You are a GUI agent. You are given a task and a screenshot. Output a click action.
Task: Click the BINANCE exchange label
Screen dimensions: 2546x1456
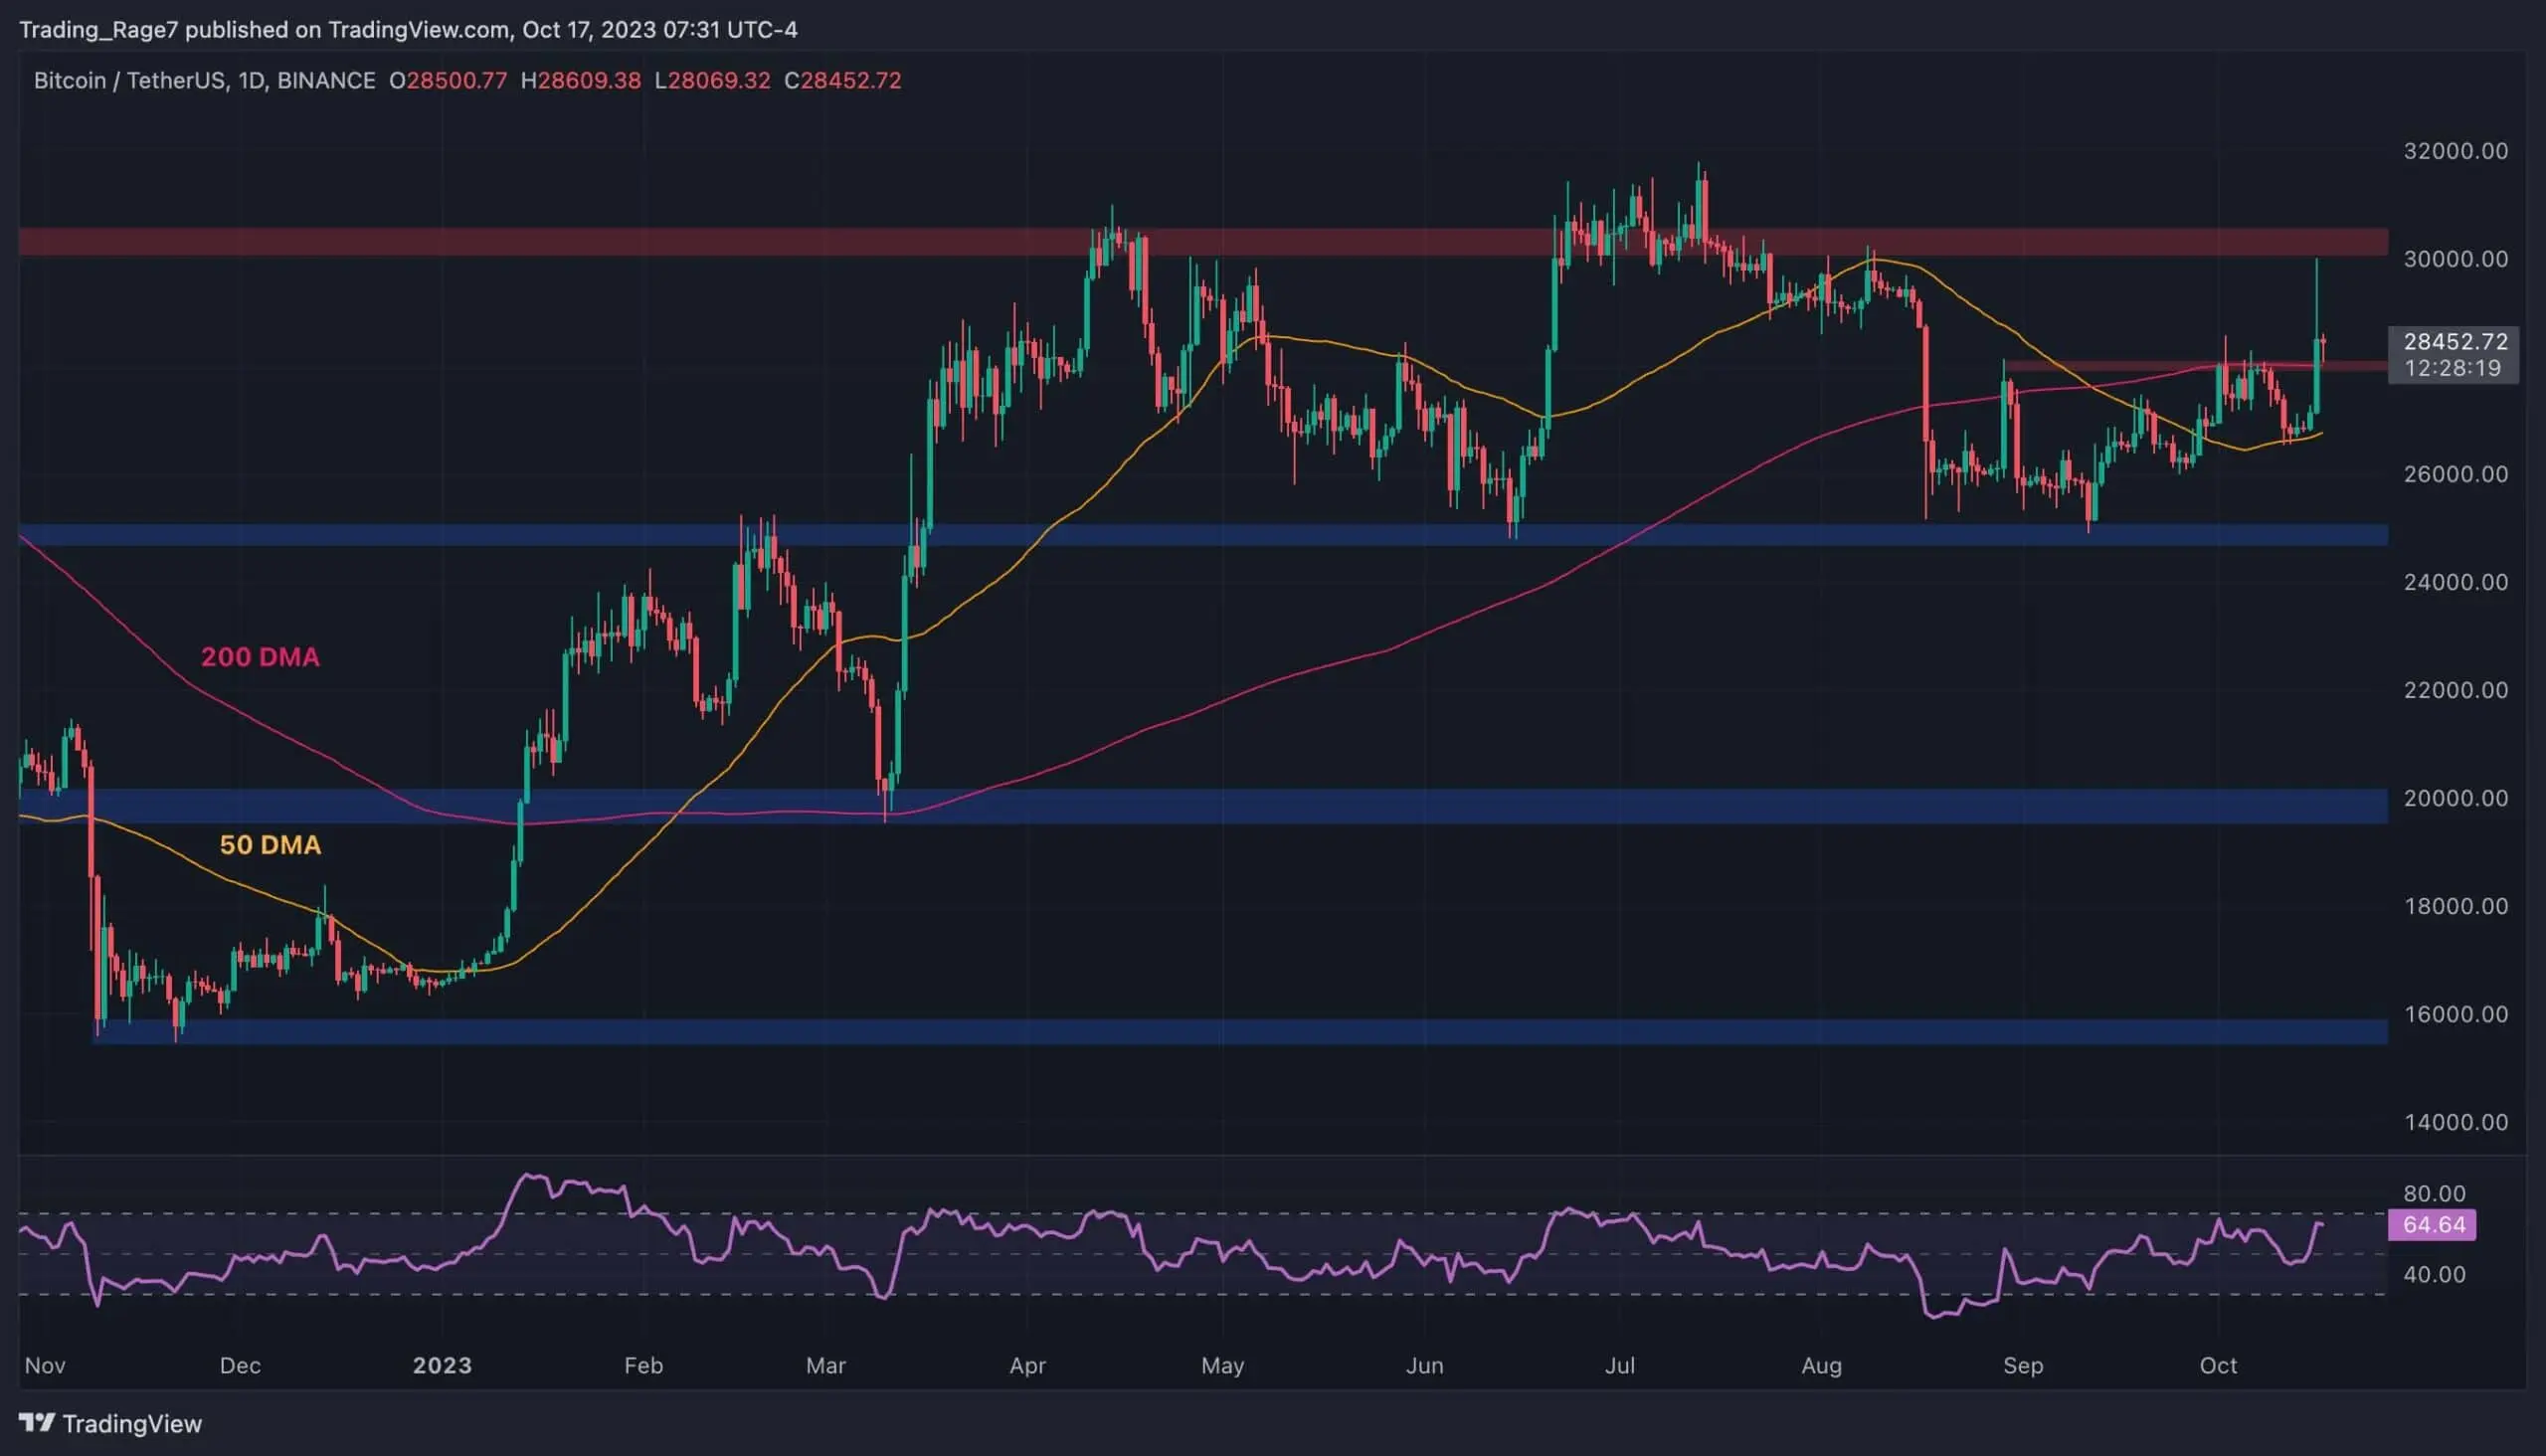click(327, 81)
